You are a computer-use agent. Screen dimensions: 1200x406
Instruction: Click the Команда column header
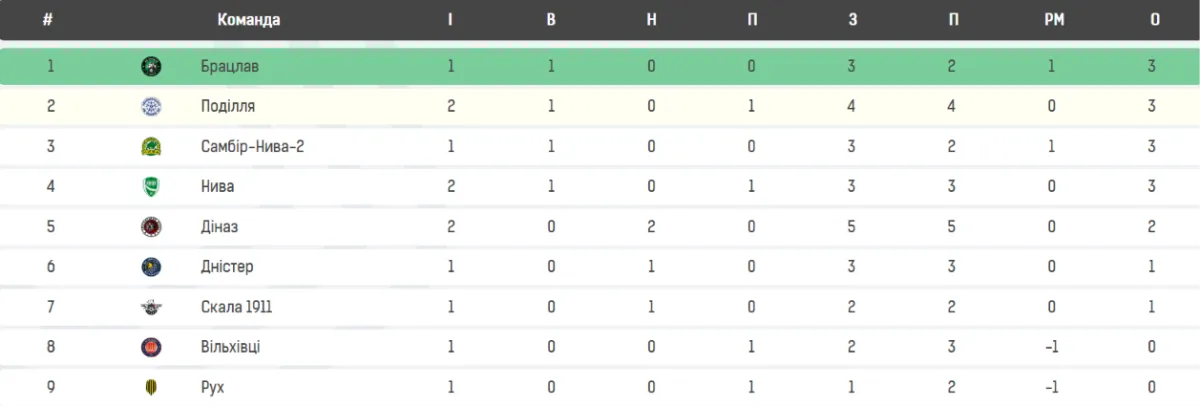click(x=248, y=20)
